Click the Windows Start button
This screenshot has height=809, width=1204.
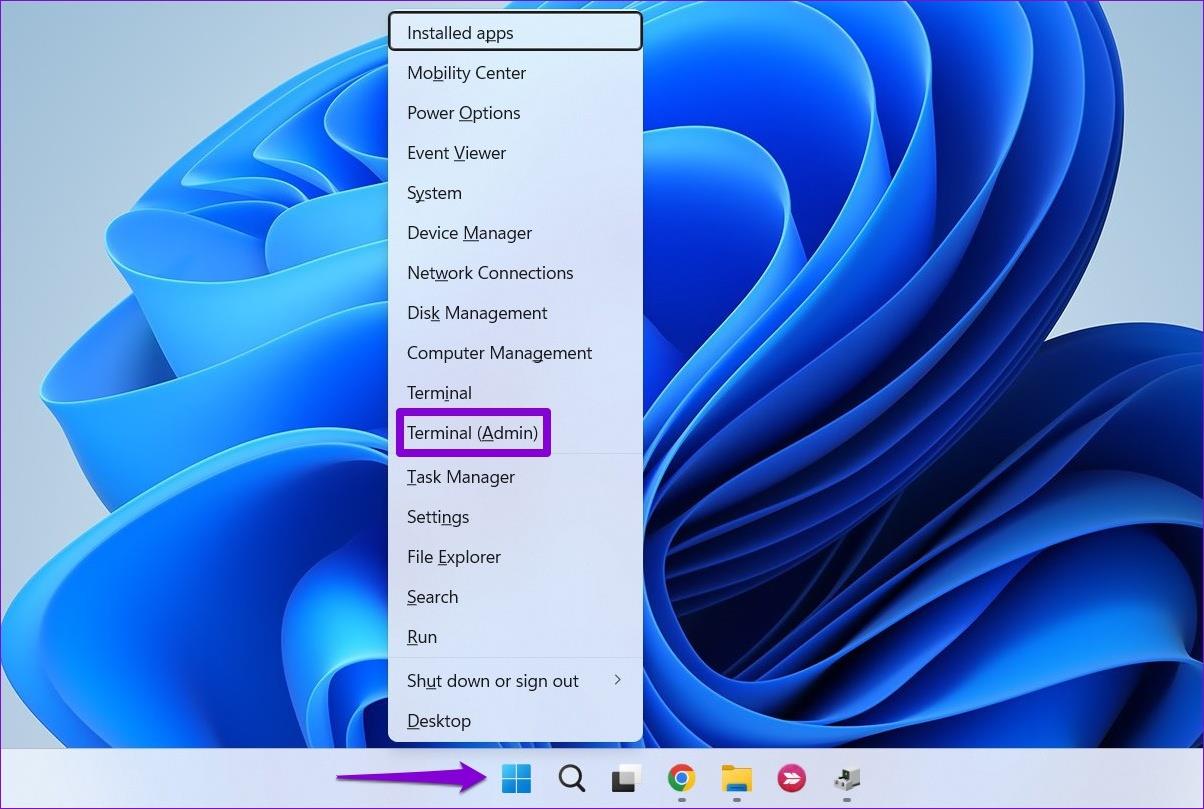pyautogui.click(x=516, y=779)
